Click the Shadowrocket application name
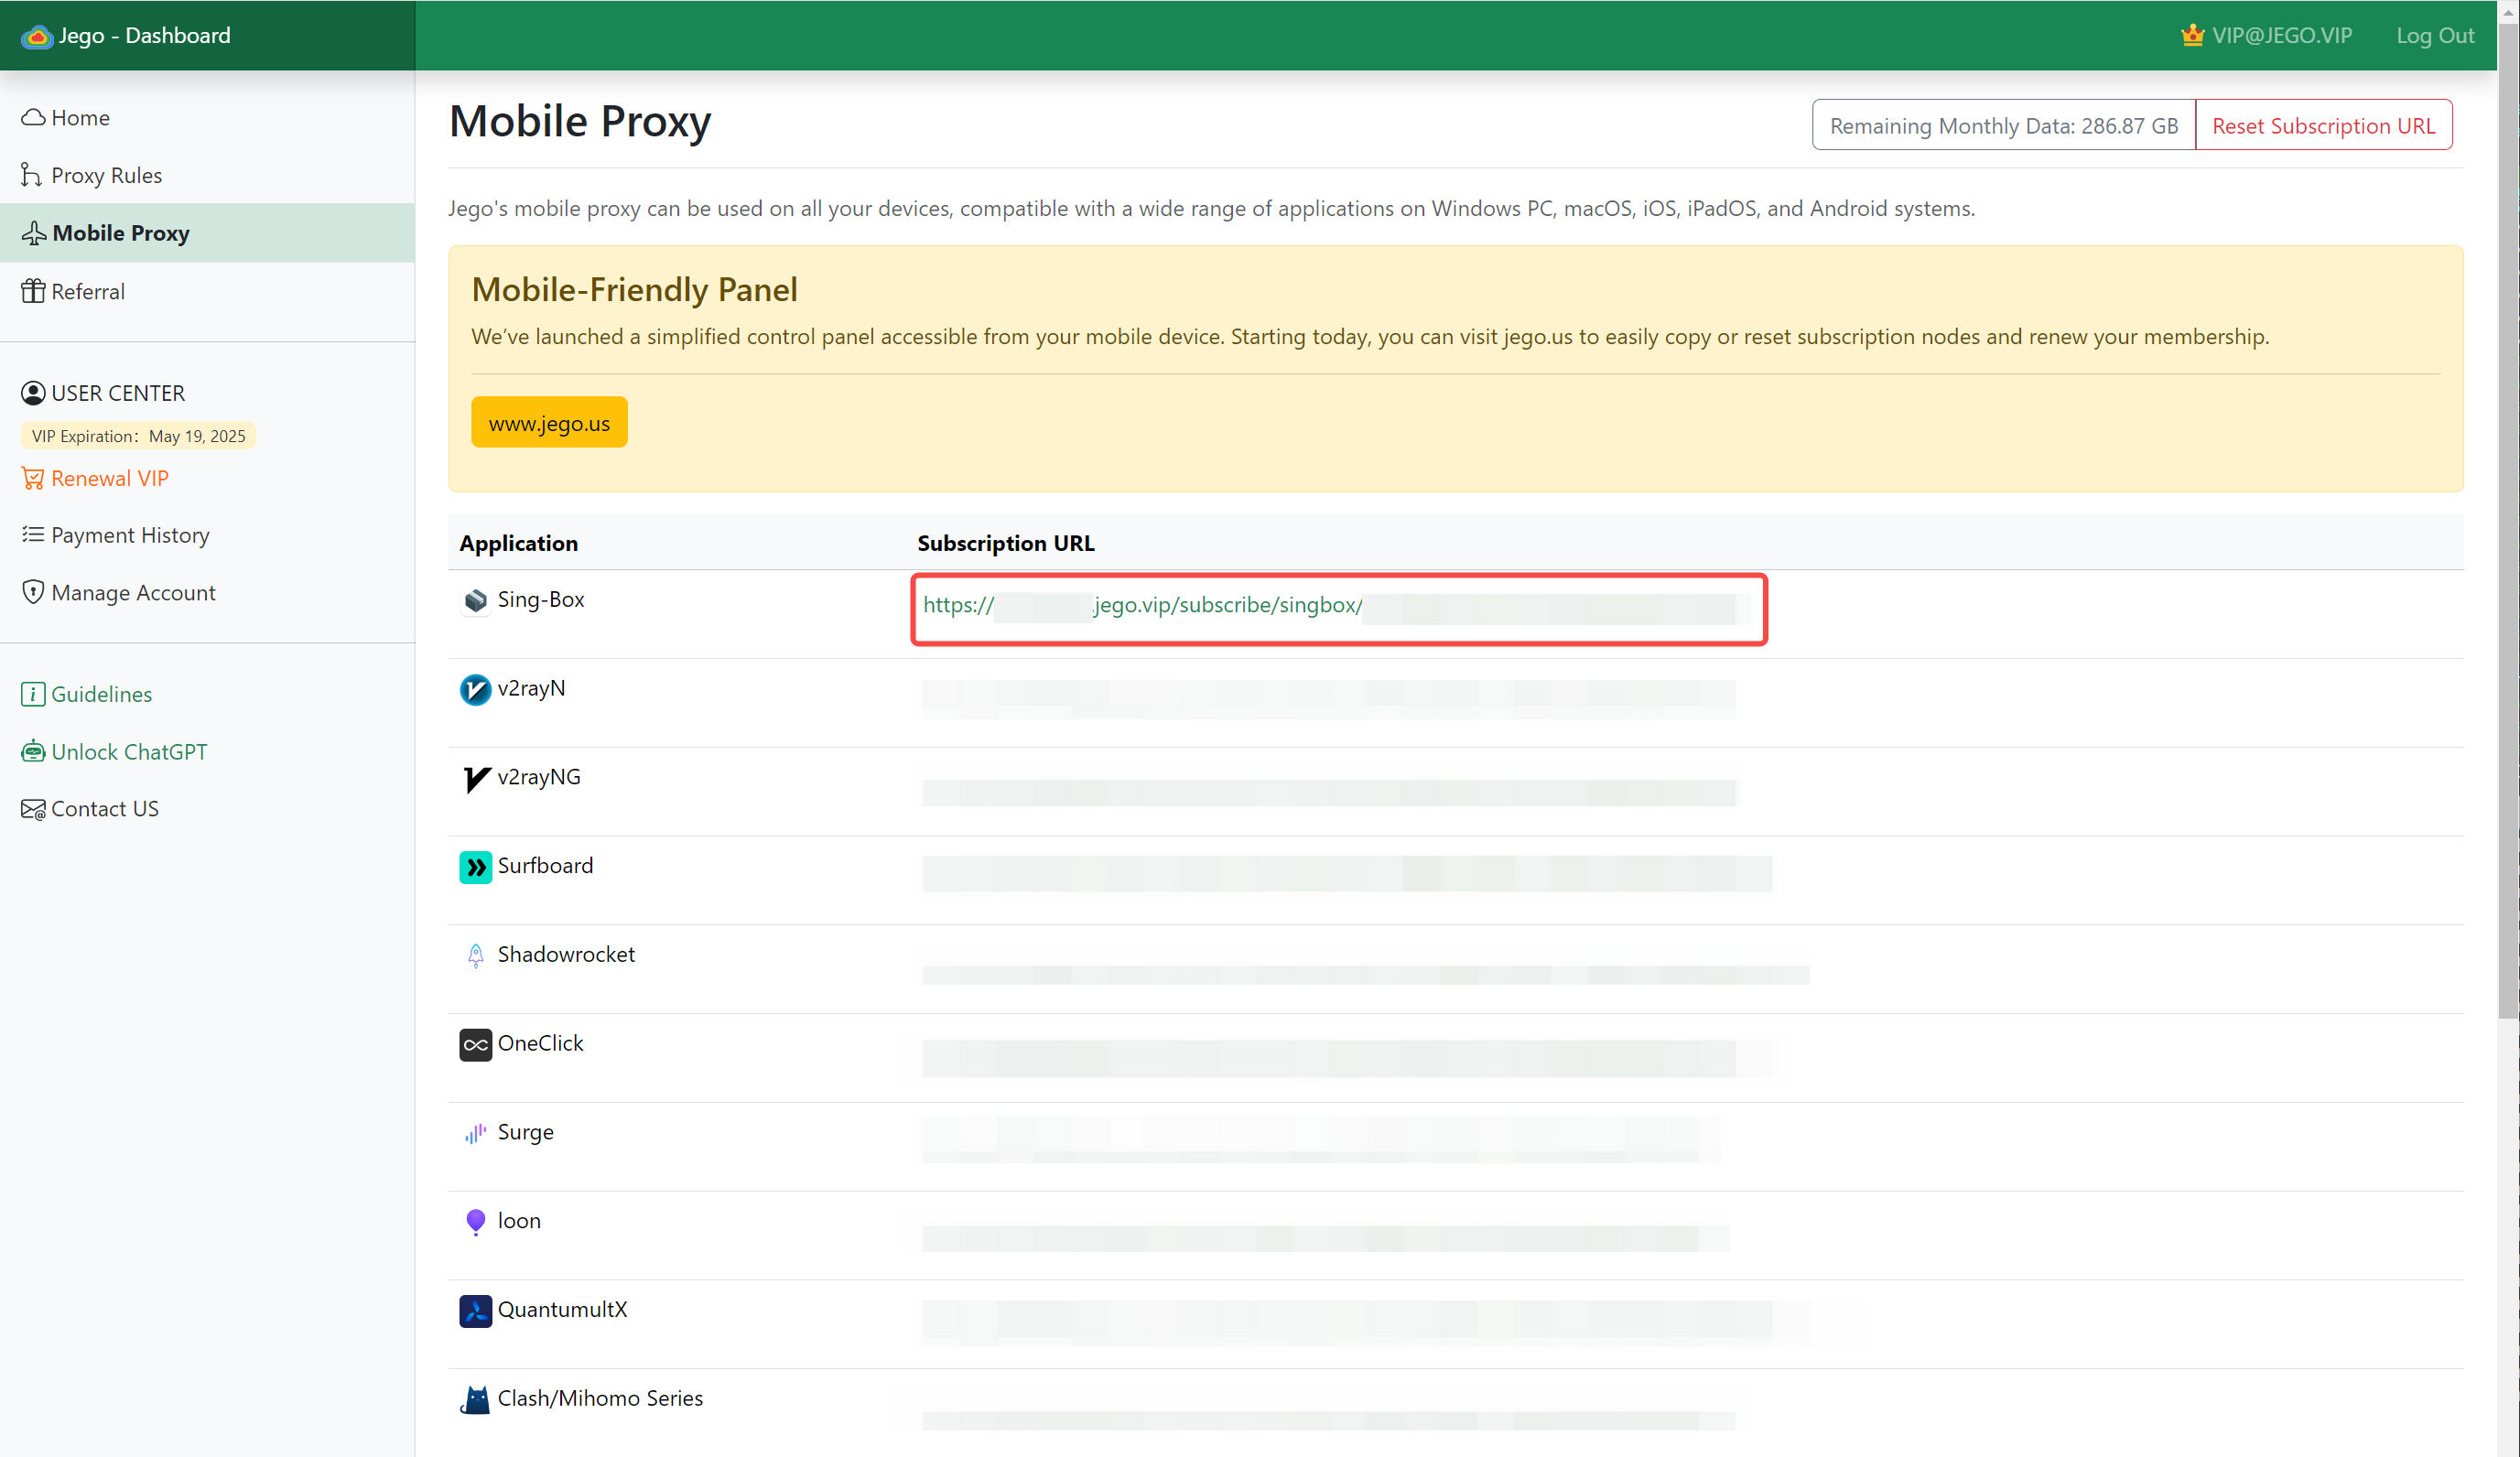This screenshot has width=2520, height=1457. click(x=566, y=954)
